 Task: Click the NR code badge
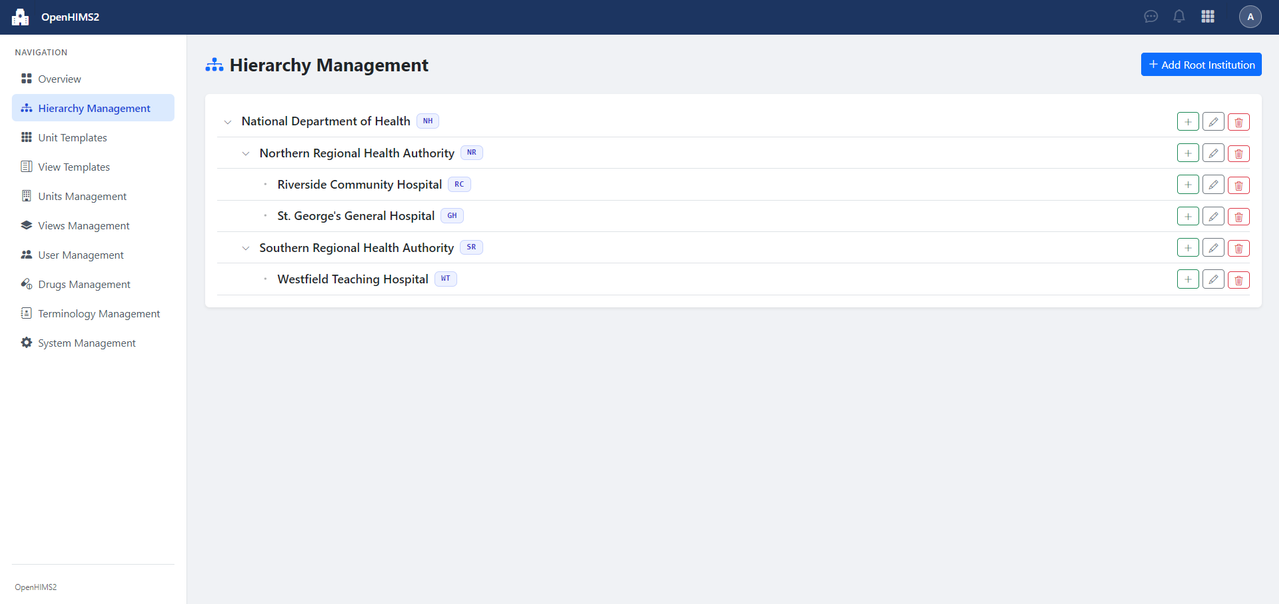point(472,153)
